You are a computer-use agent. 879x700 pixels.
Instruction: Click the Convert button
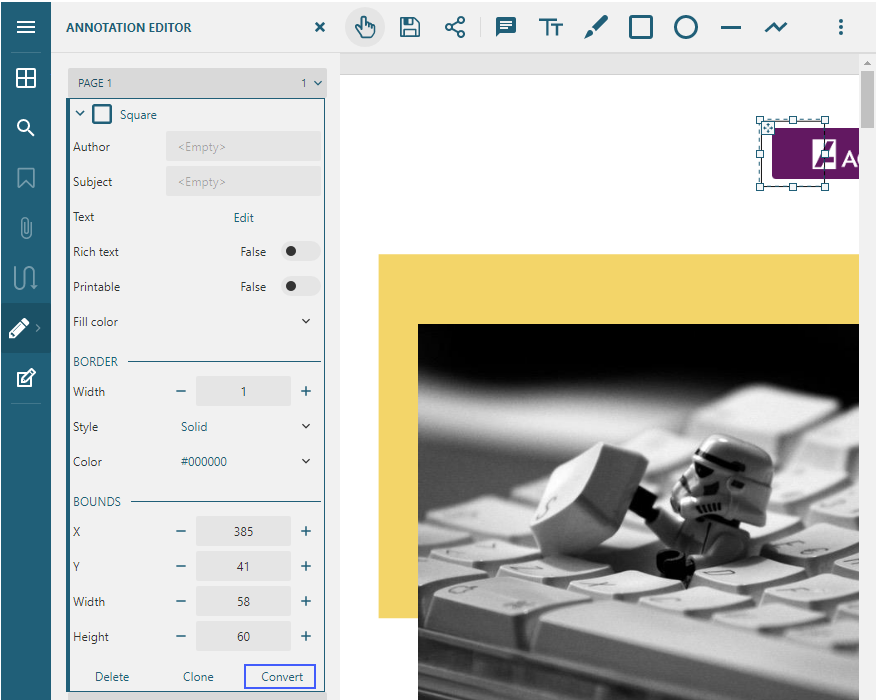(x=280, y=676)
